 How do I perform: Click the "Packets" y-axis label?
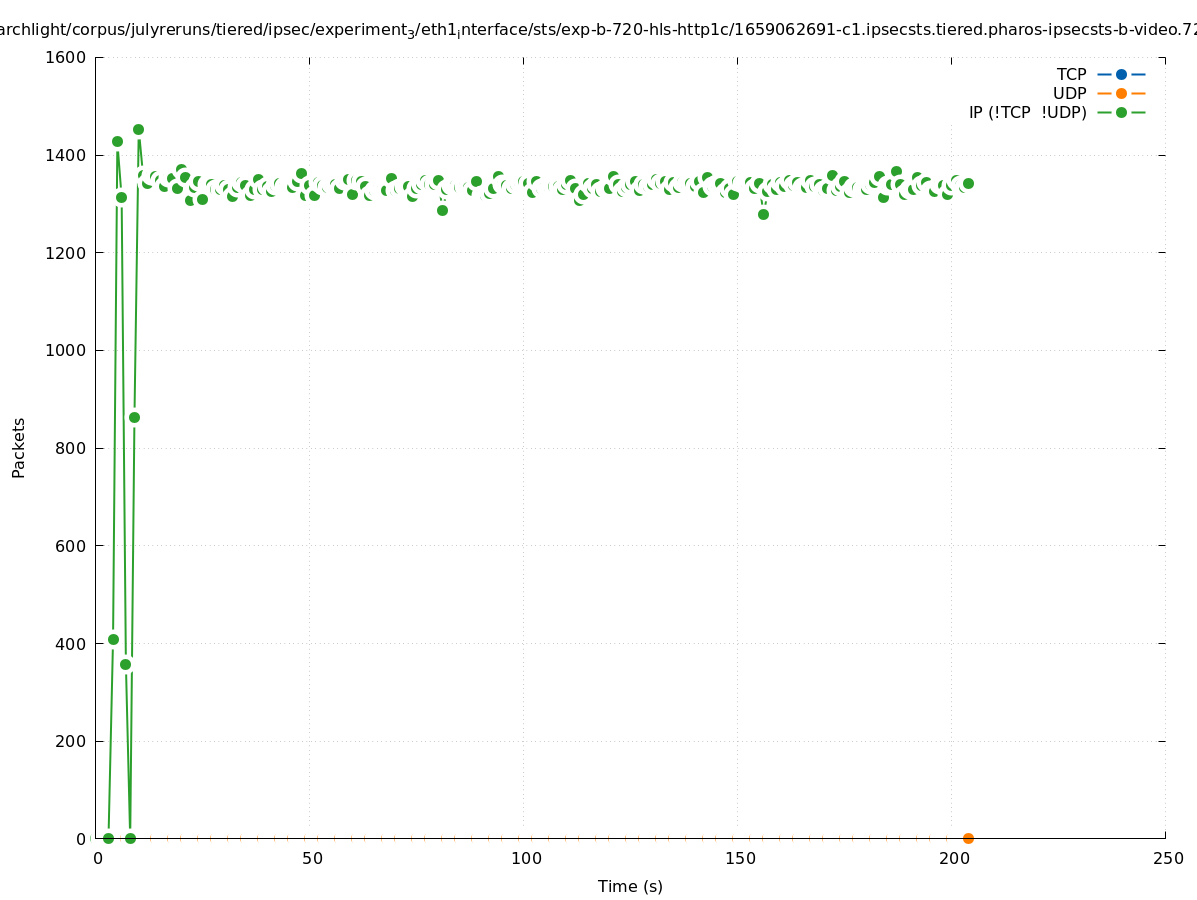point(19,447)
